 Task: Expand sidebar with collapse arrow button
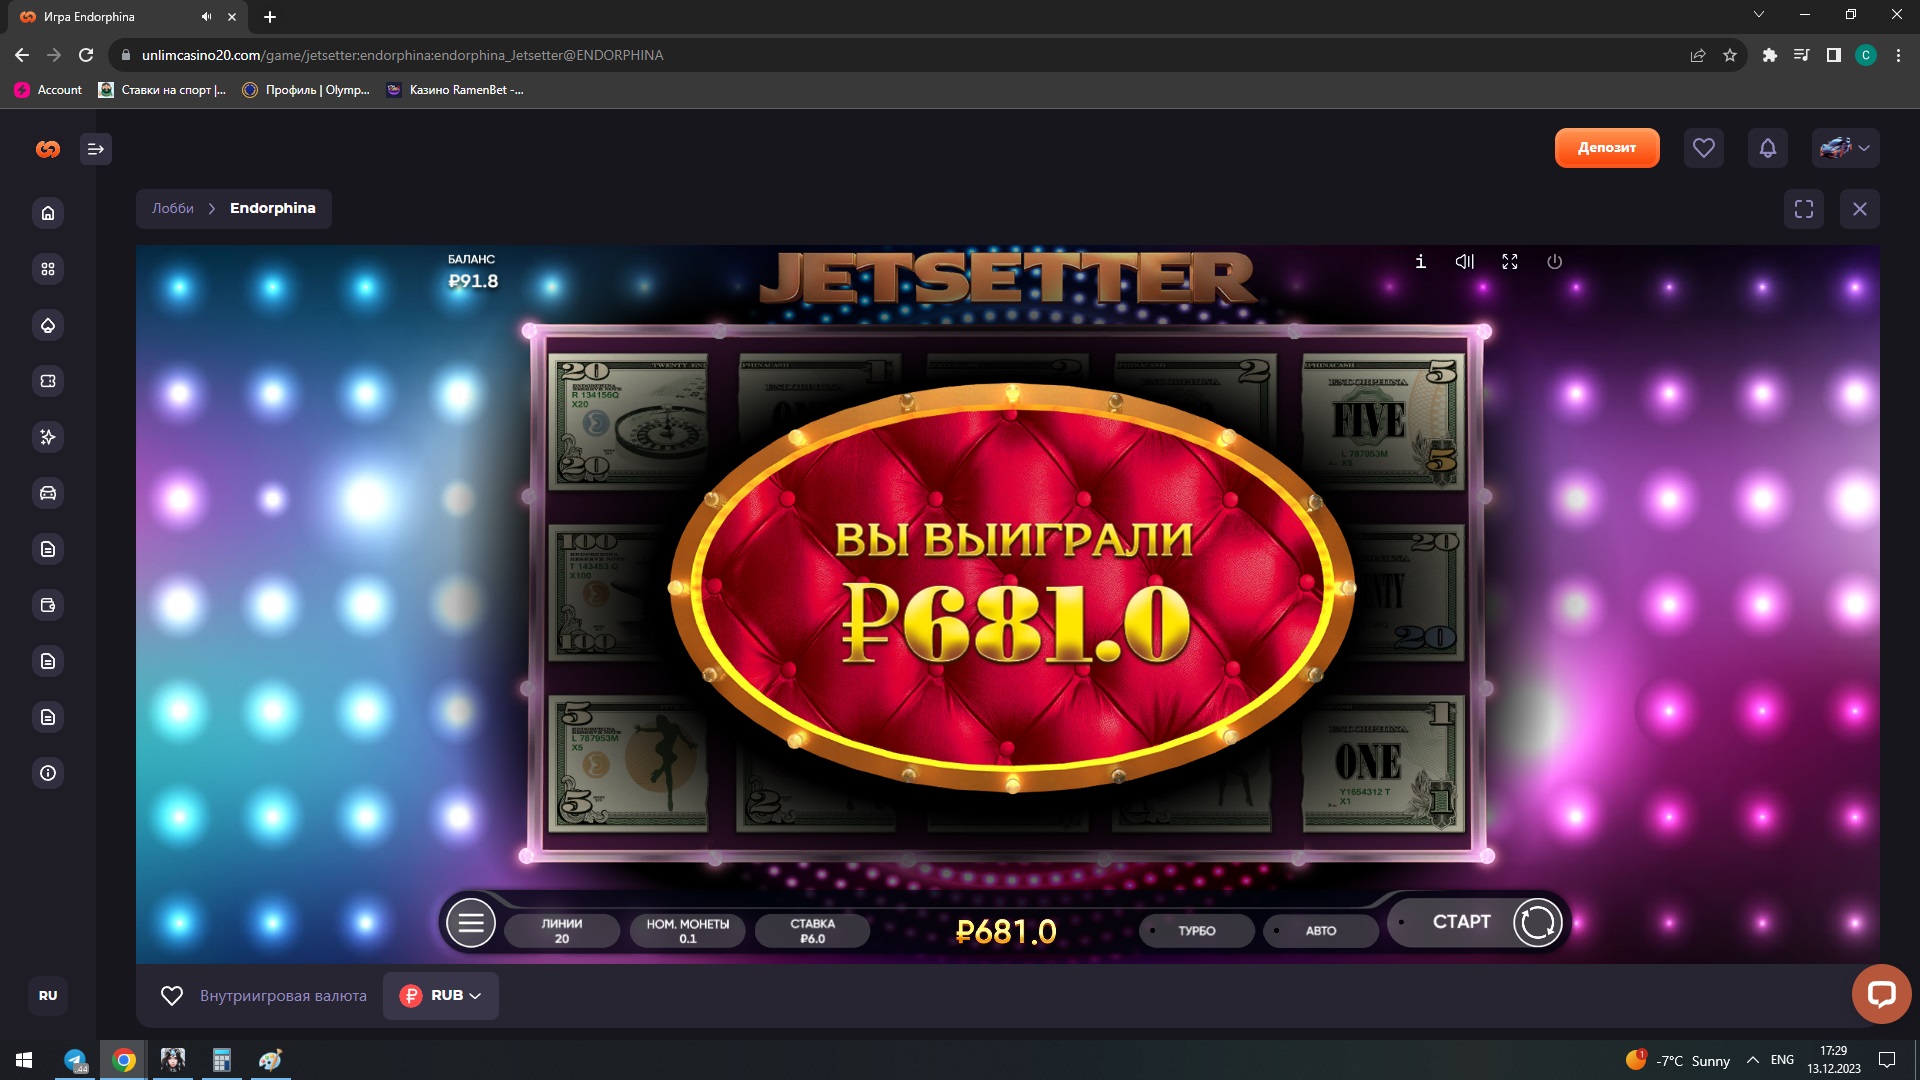[96, 149]
